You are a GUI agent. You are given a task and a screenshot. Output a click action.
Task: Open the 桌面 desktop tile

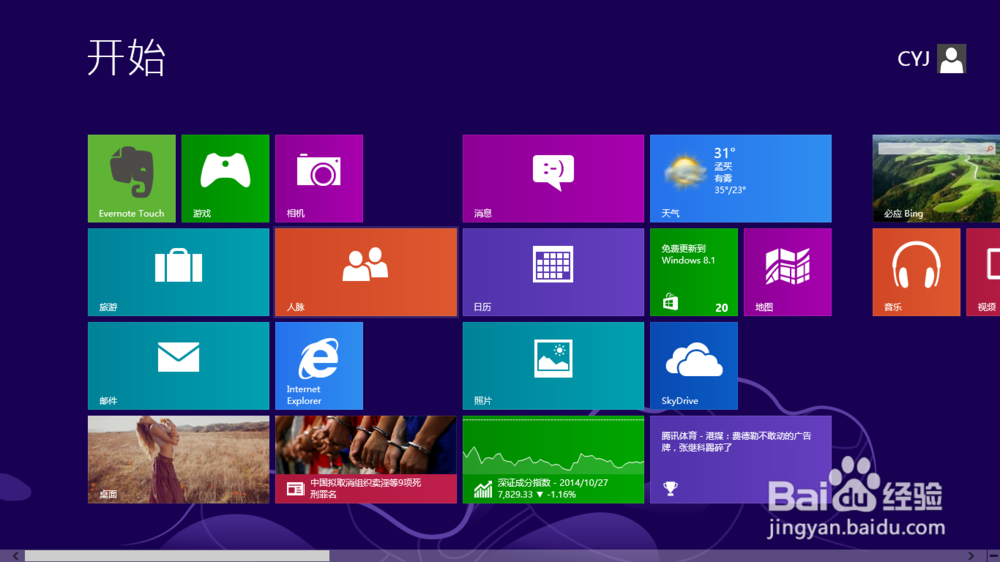click(179, 460)
